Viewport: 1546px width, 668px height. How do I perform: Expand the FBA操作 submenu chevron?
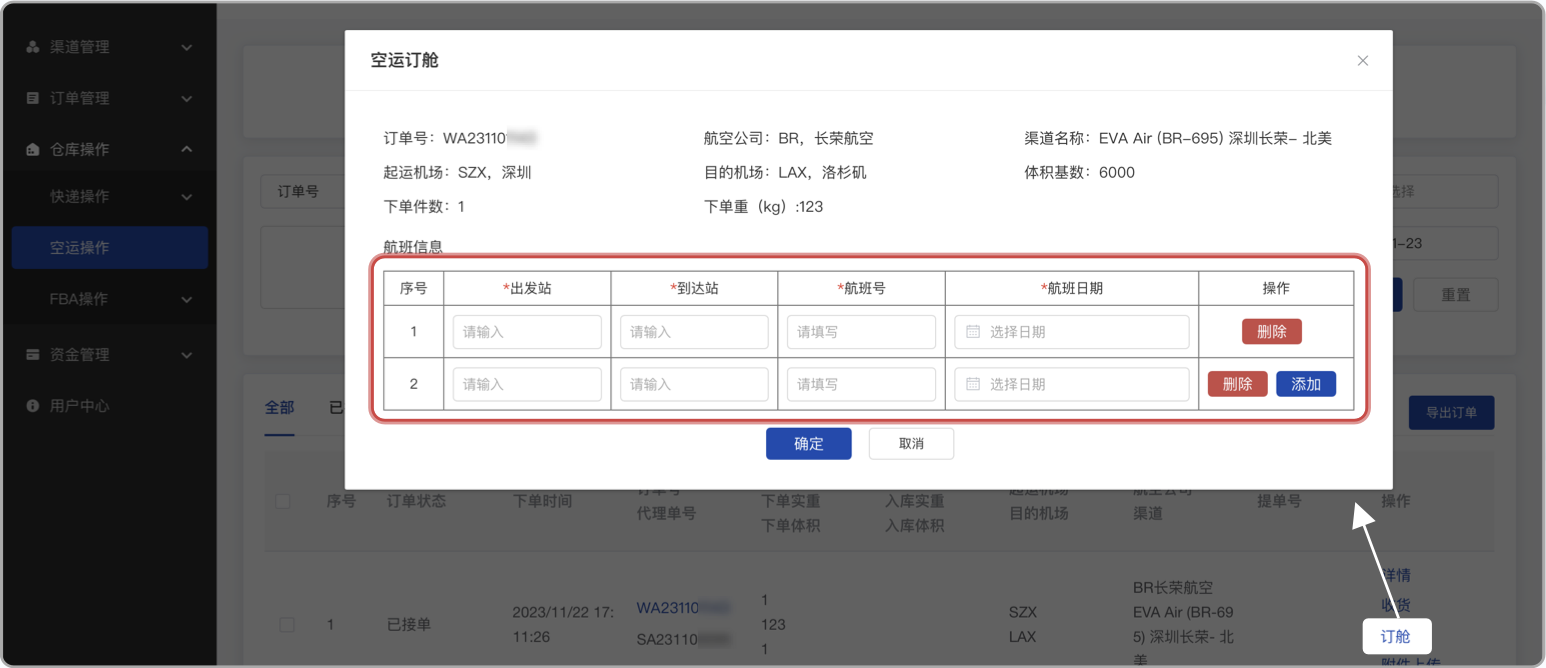coord(187,299)
